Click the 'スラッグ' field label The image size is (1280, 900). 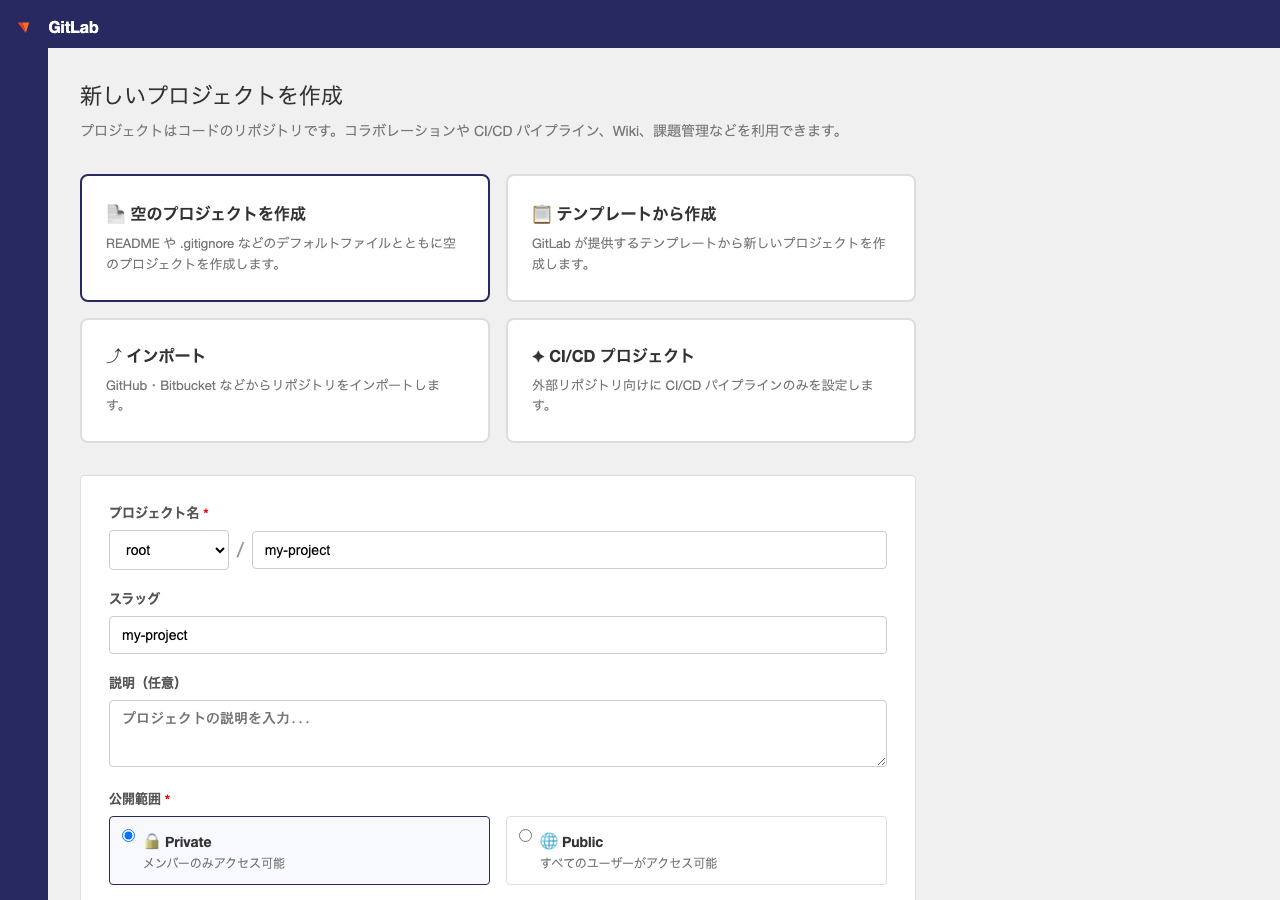click(134, 598)
